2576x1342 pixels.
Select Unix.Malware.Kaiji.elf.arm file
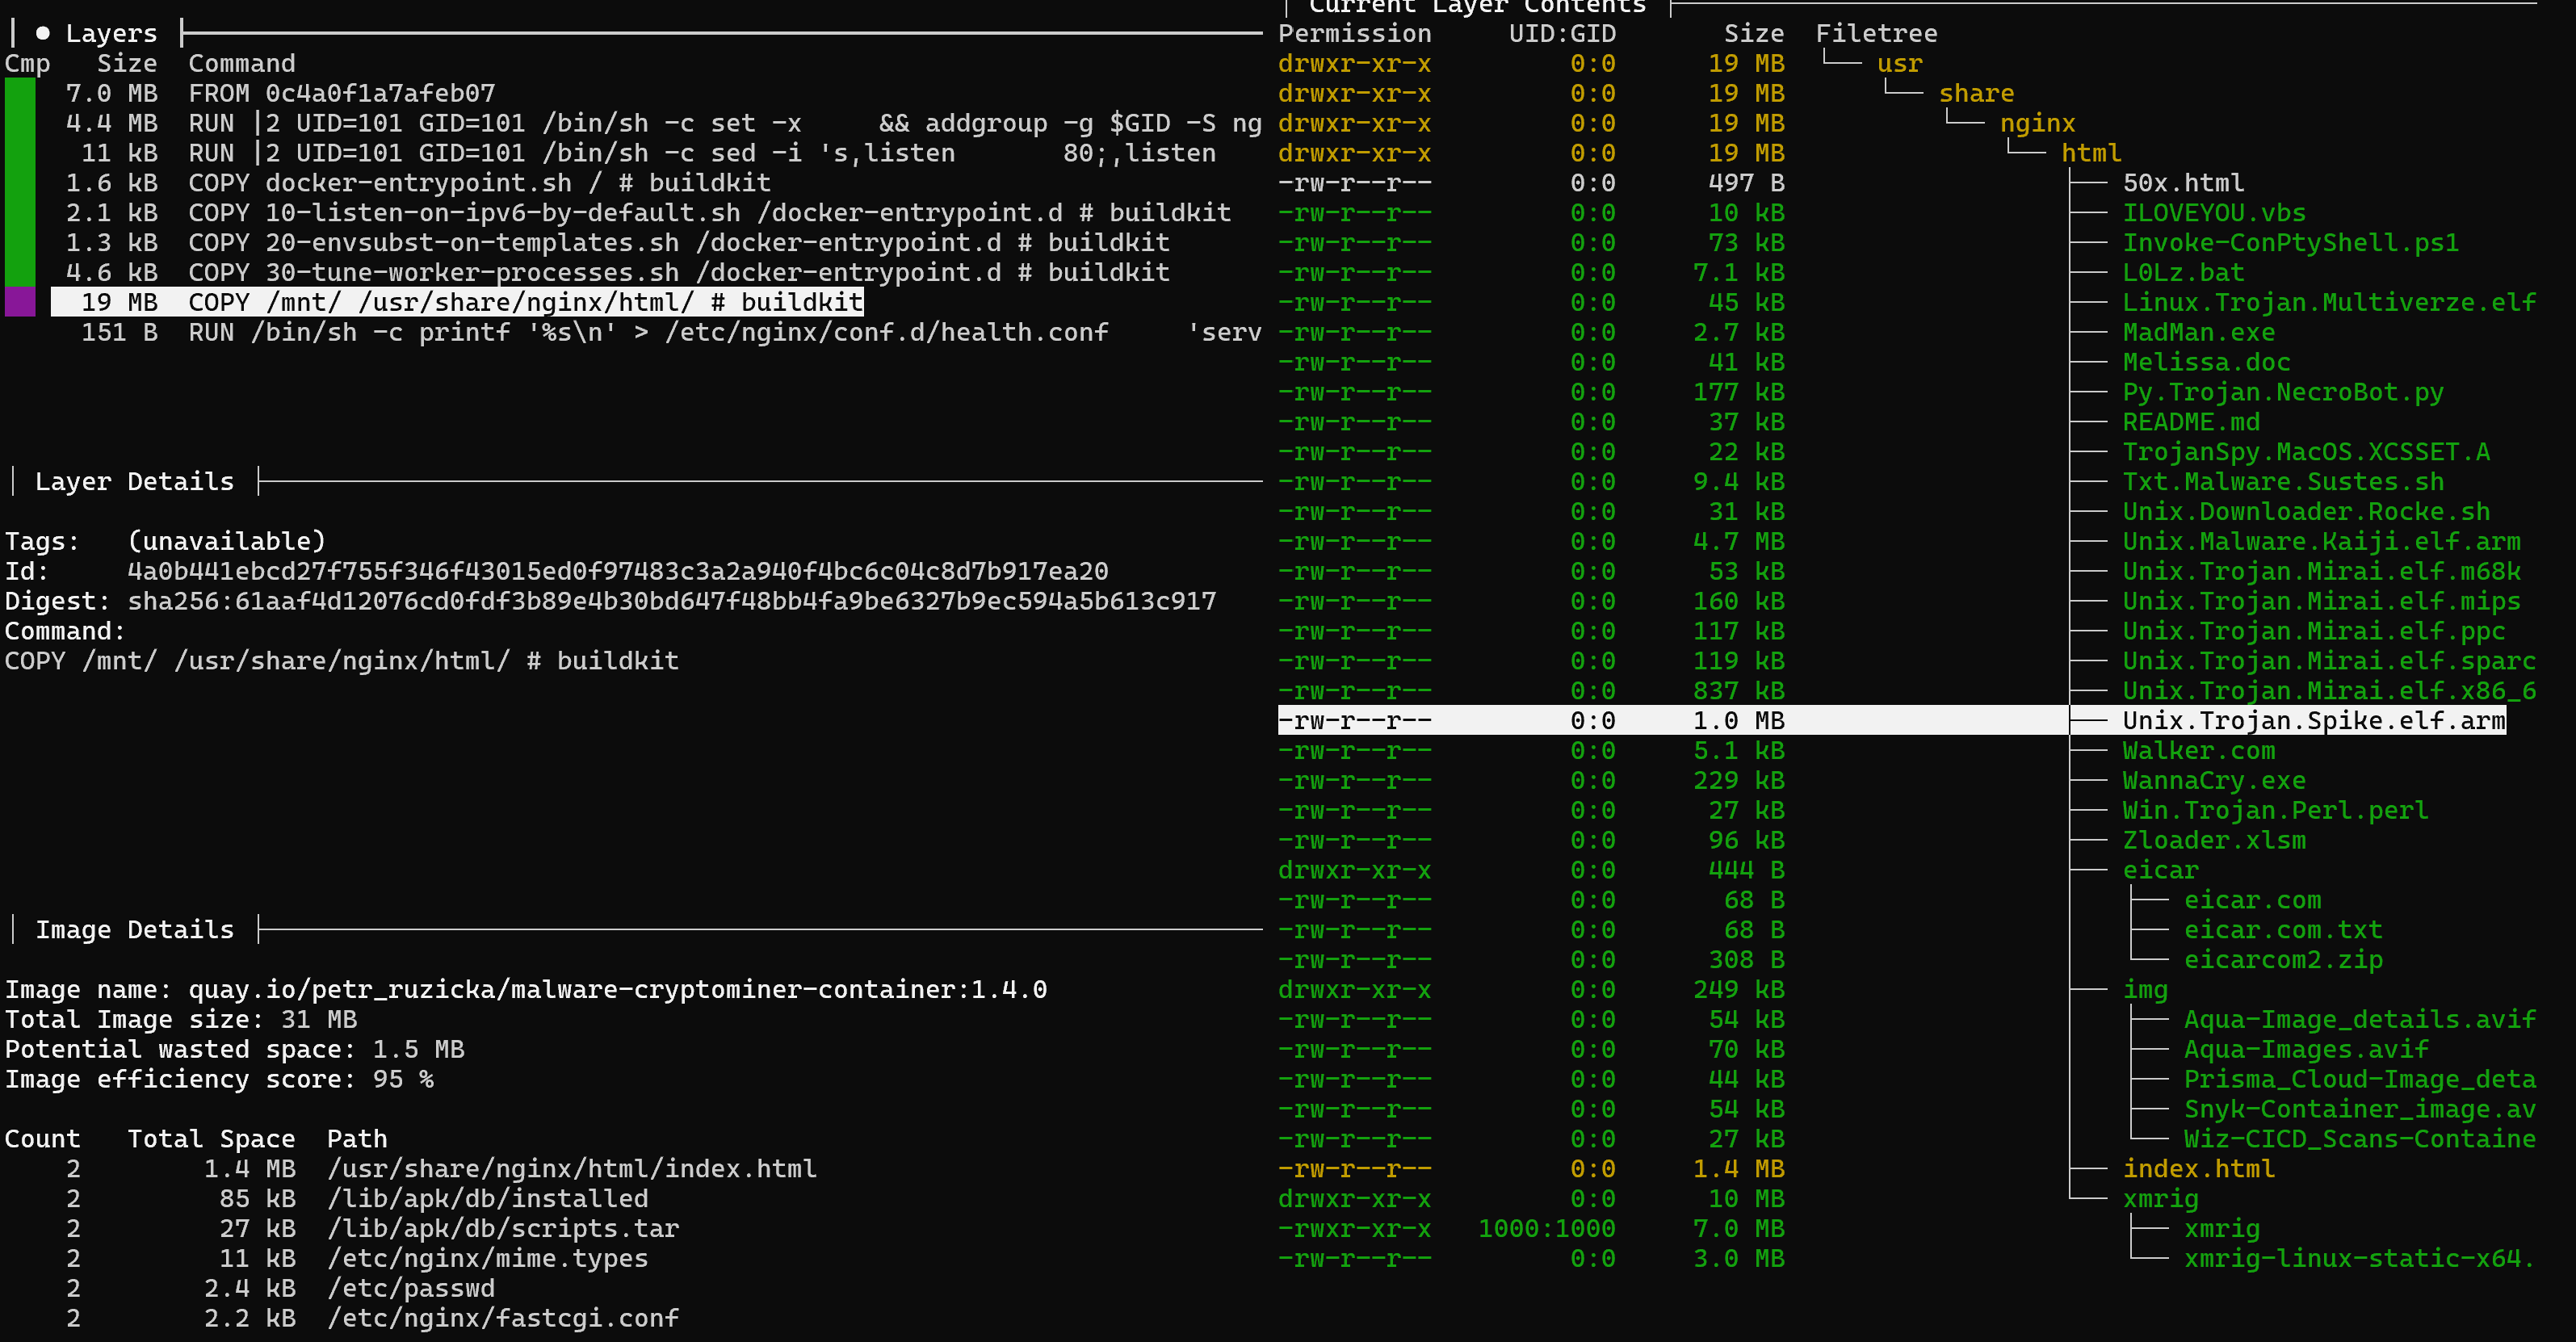pos(2321,541)
